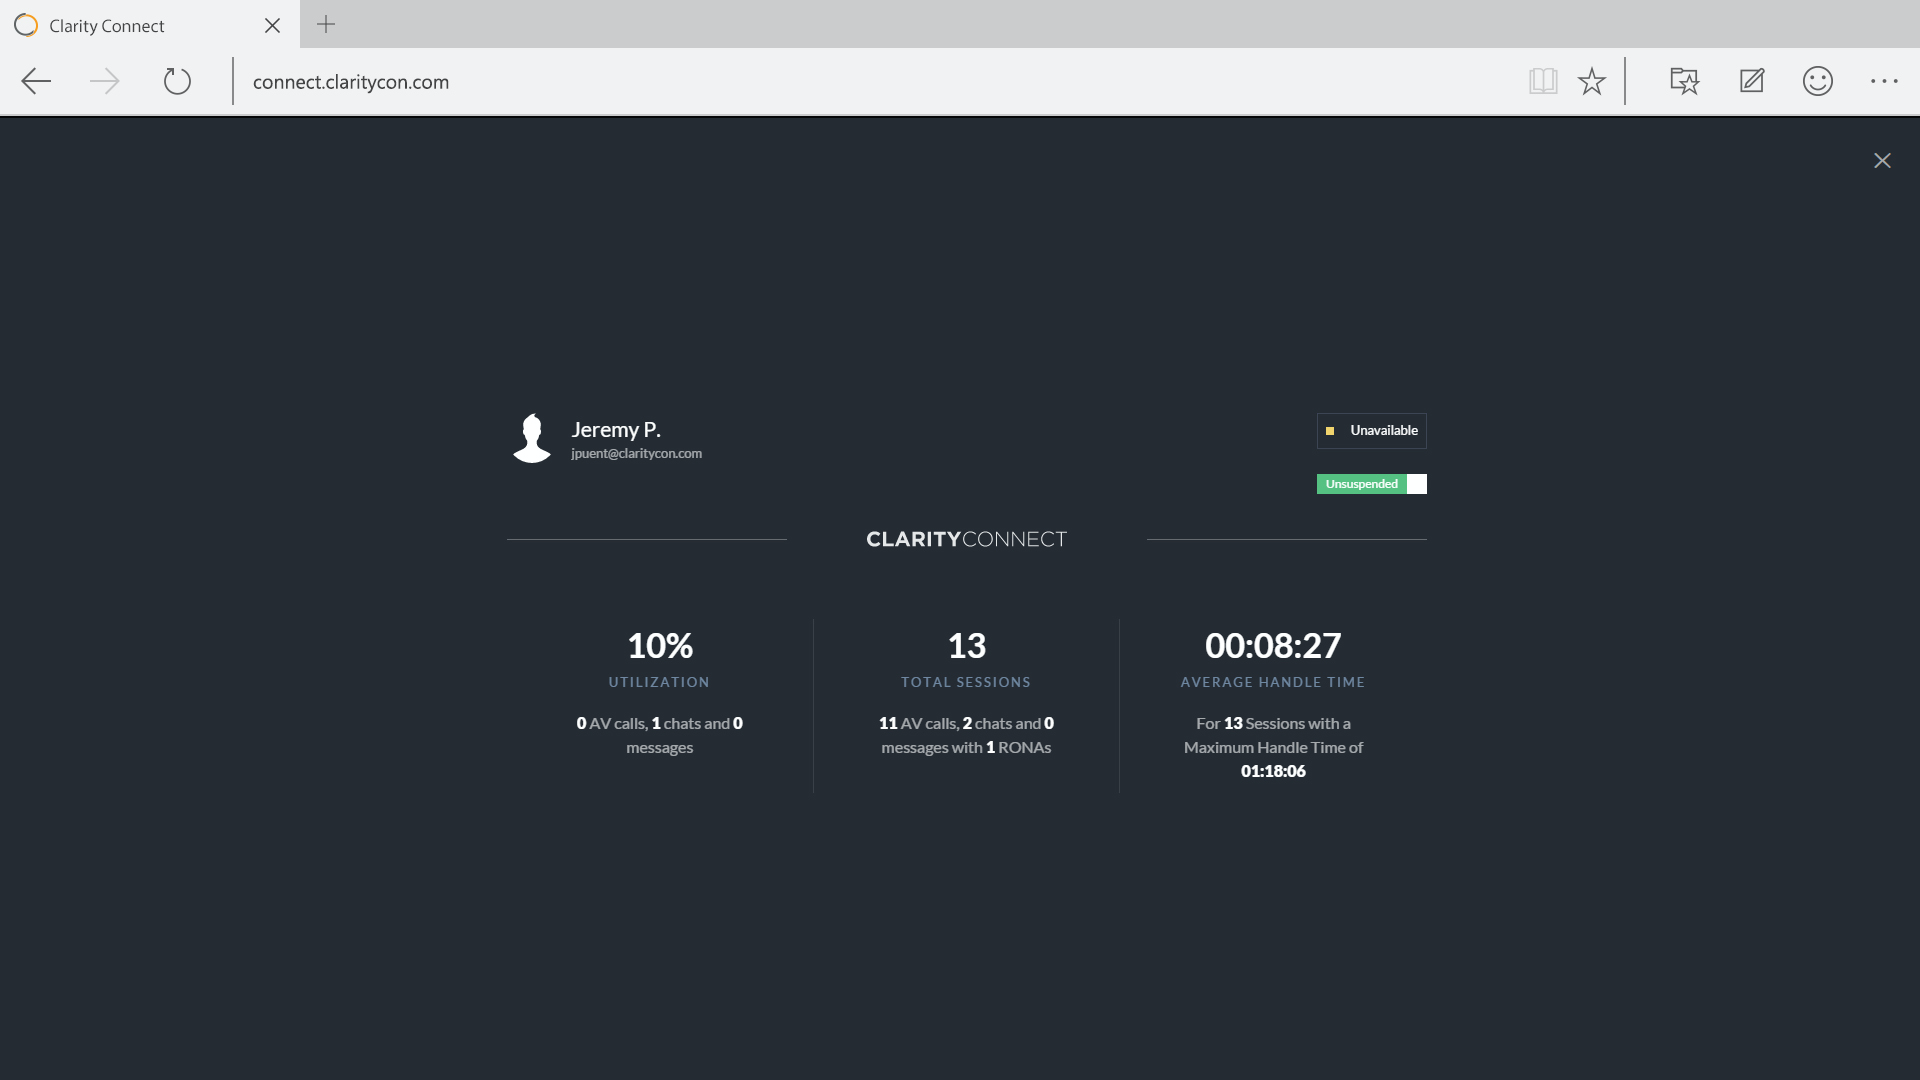The width and height of the screenshot is (1920, 1080).
Task: Select the Clarity Connect browser tab
Action: [x=107, y=26]
